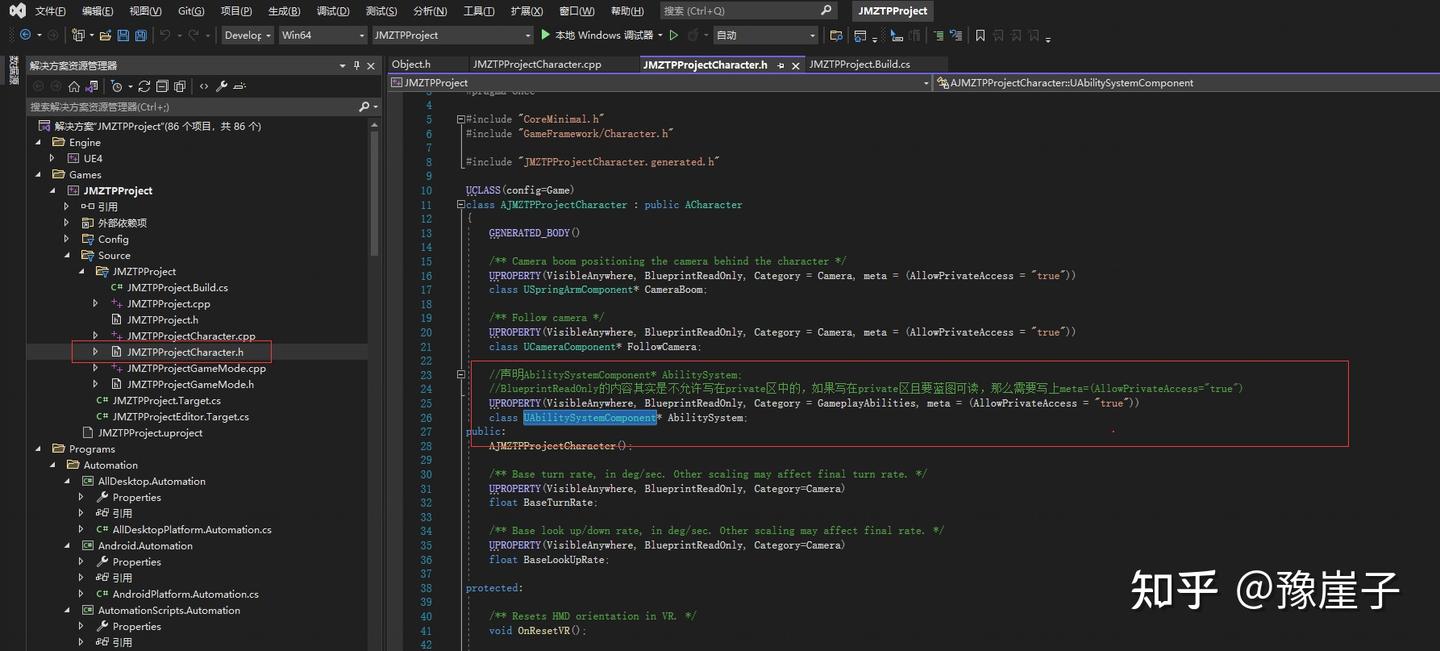Open the JMZTPProject scope dropdown above editor
This screenshot has height=651, width=1440.
tap(661, 83)
